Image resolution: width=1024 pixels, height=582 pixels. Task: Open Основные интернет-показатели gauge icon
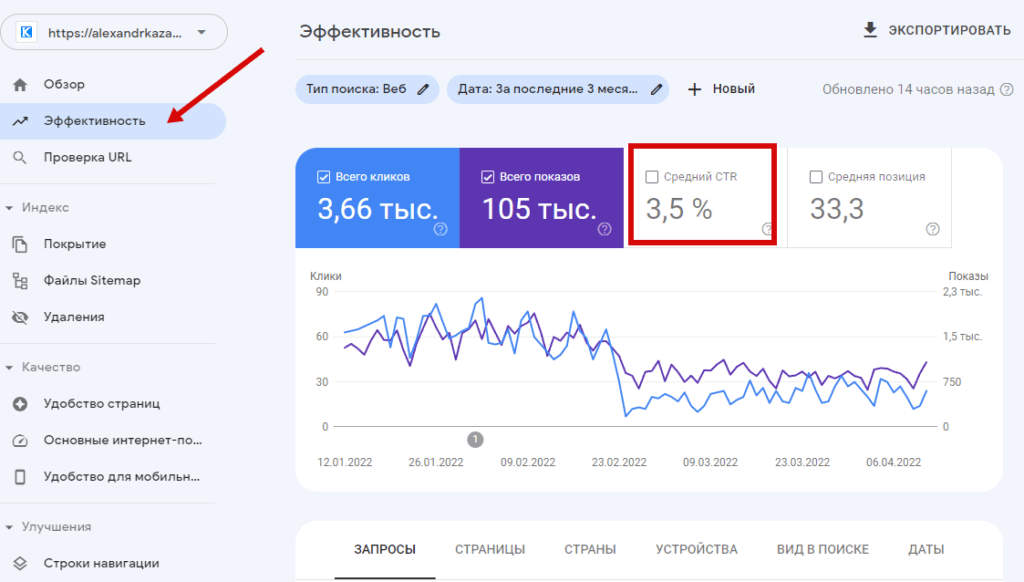(x=20, y=440)
